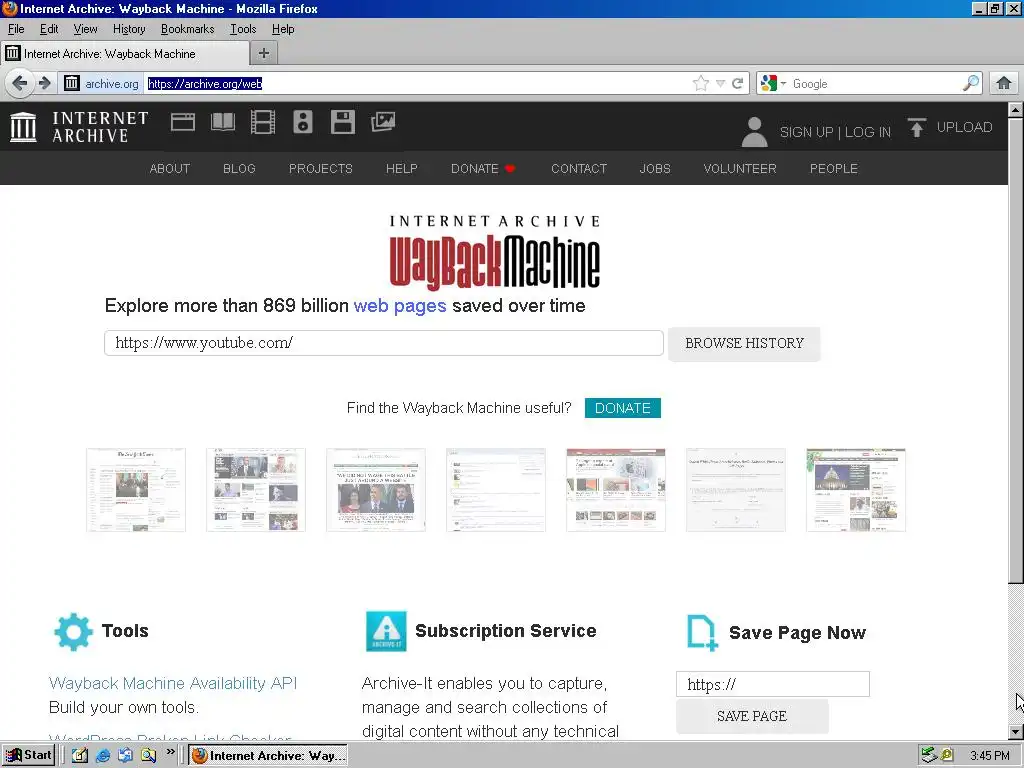Viewport: 1024px width, 768px height.
Task: Click the LOG IN link
Action: (868, 132)
